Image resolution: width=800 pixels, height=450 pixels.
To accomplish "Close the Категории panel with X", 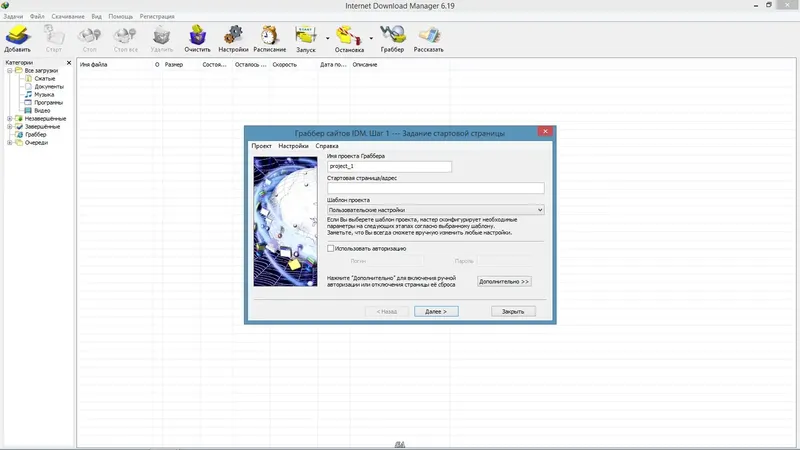I will click(69, 63).
